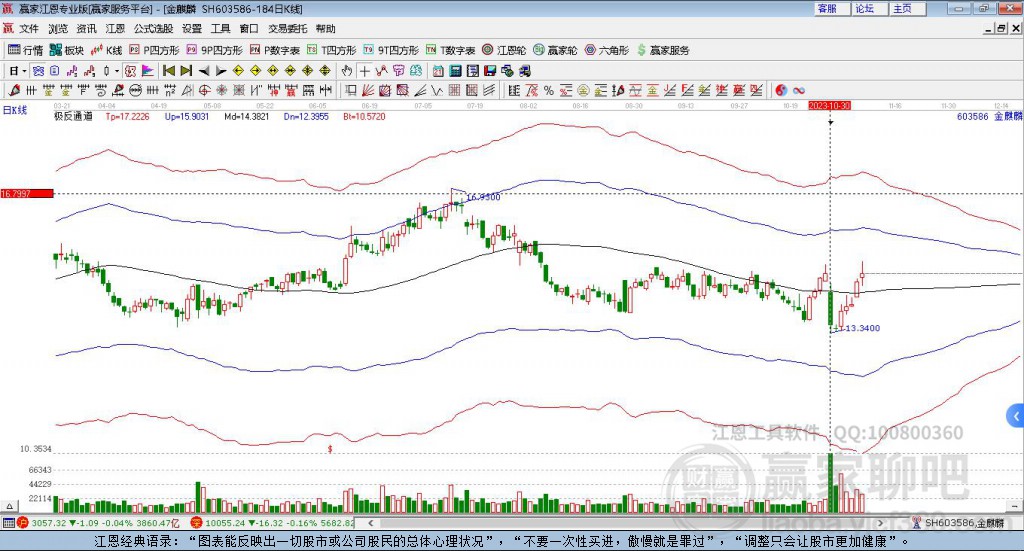Expand the candlestick style dropdown arrow
The height and width of the screenshot is (551, 1024).
tap(117, 71)
